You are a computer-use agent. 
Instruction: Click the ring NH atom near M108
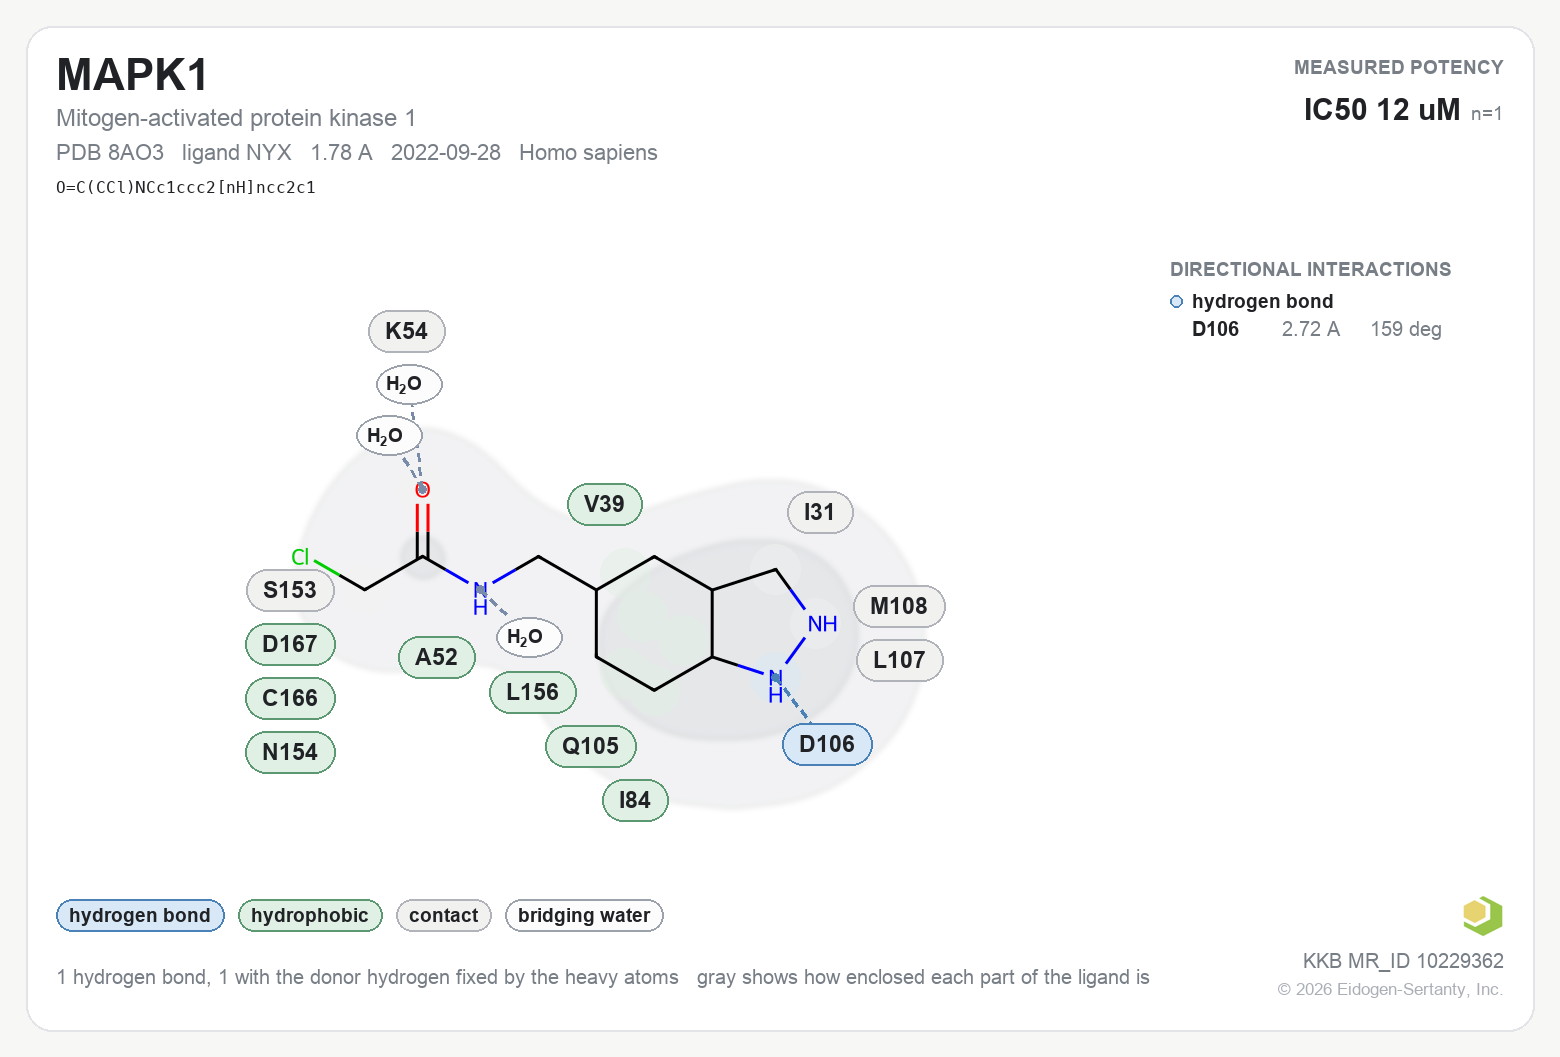coord(822,624)
